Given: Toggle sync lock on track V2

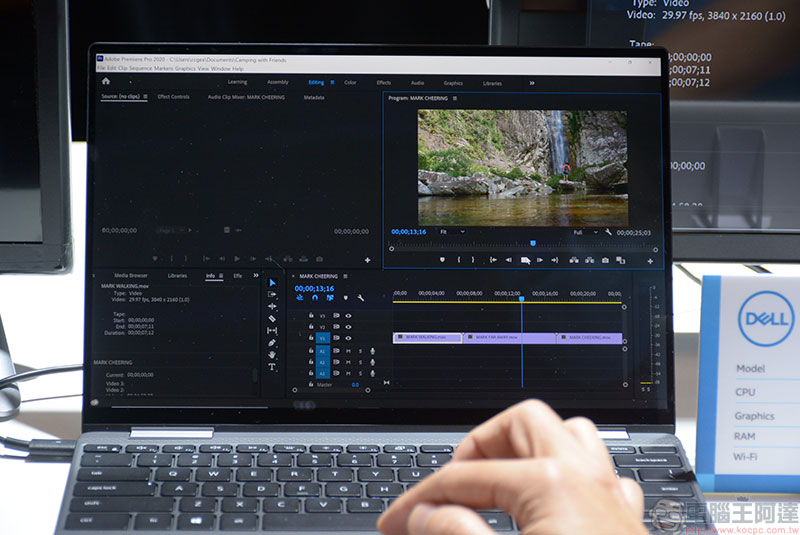Looking at the screenshot, I should (x=336, y=327).
